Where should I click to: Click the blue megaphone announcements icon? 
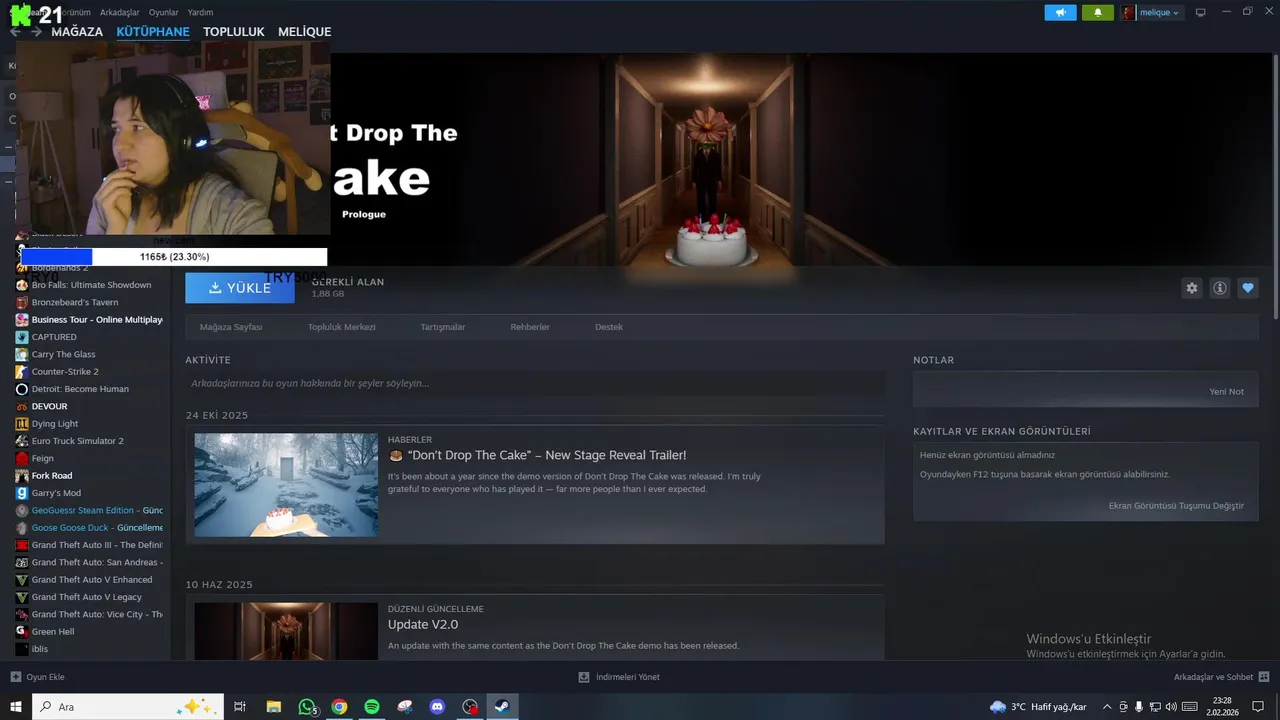1060,13
